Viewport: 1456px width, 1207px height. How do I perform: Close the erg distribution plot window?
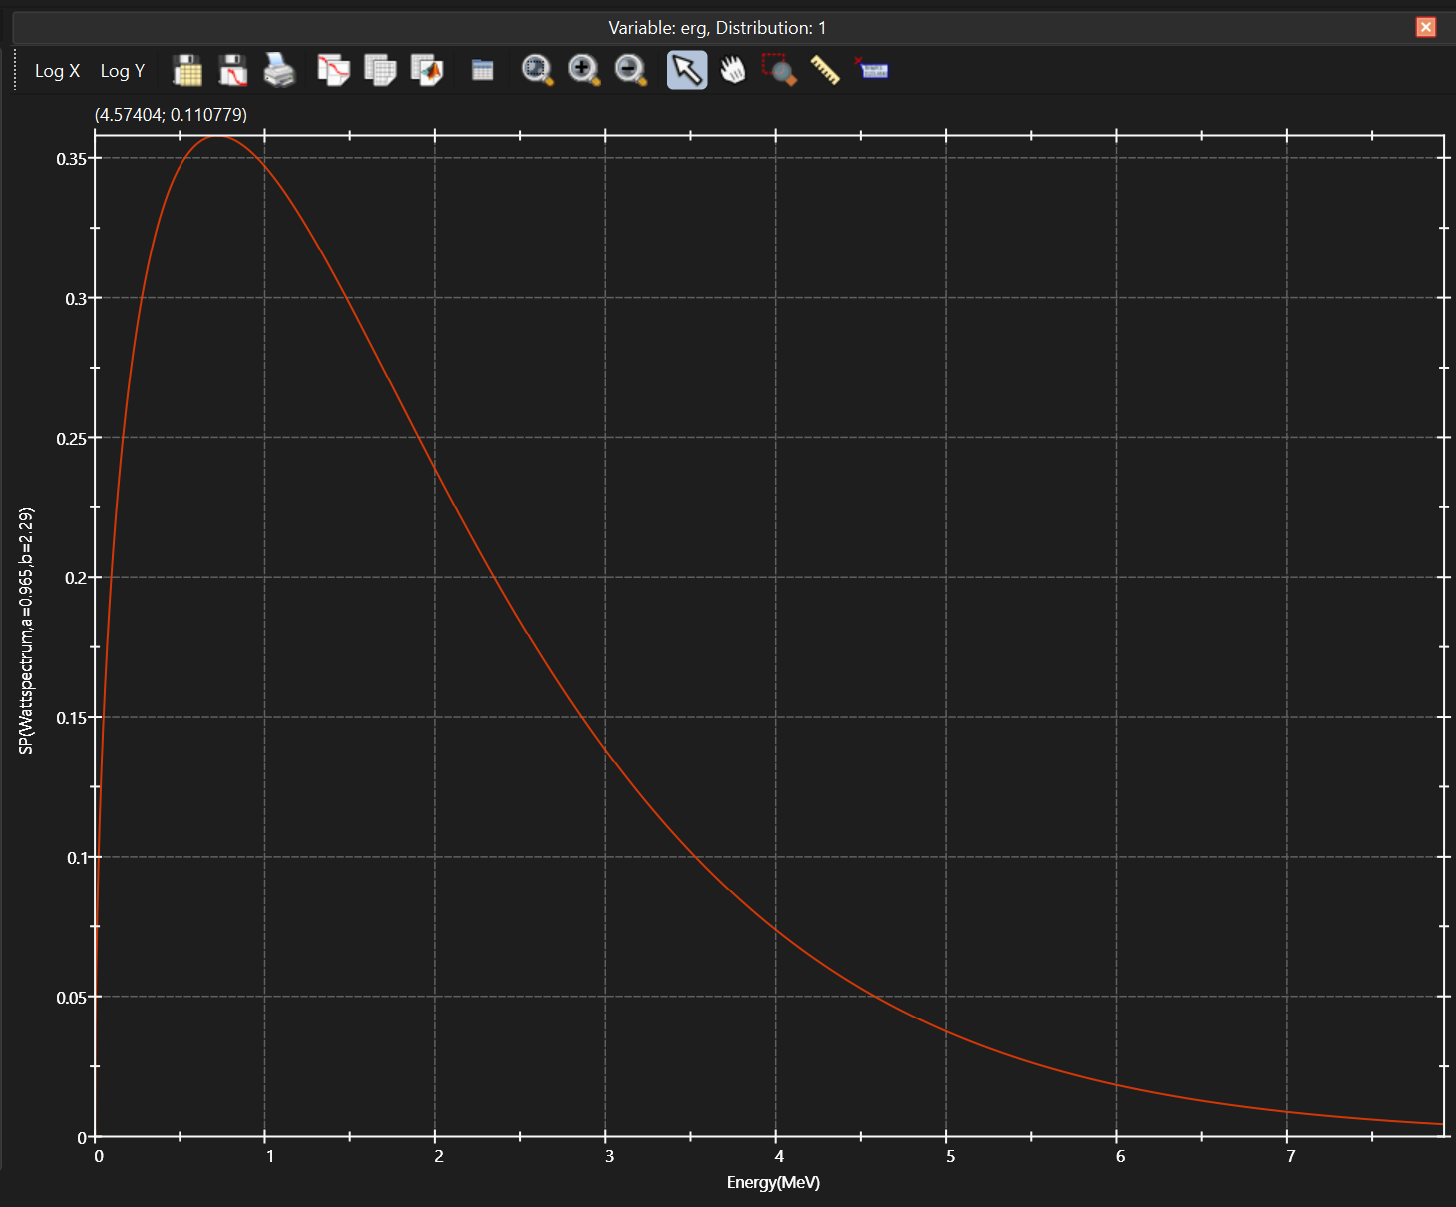(1426, 27)
